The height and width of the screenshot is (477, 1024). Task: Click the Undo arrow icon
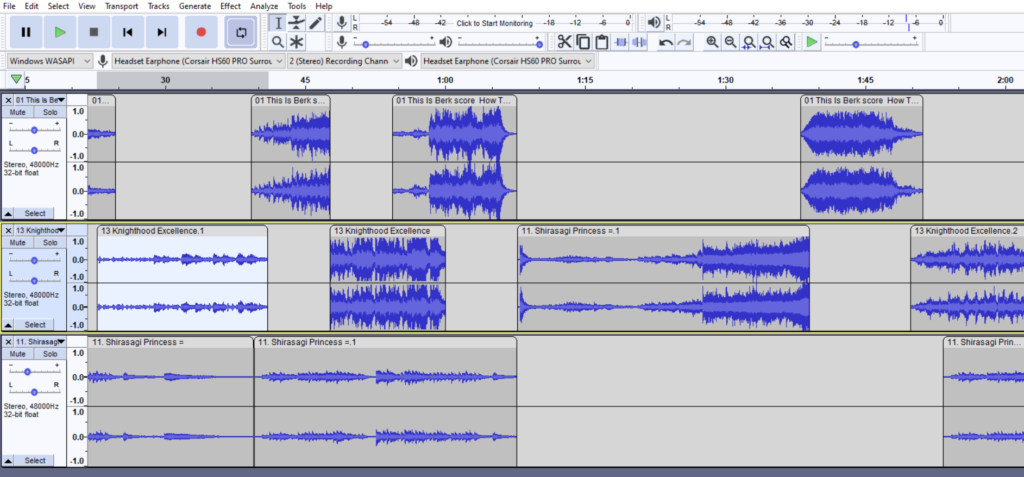point(665,42)
